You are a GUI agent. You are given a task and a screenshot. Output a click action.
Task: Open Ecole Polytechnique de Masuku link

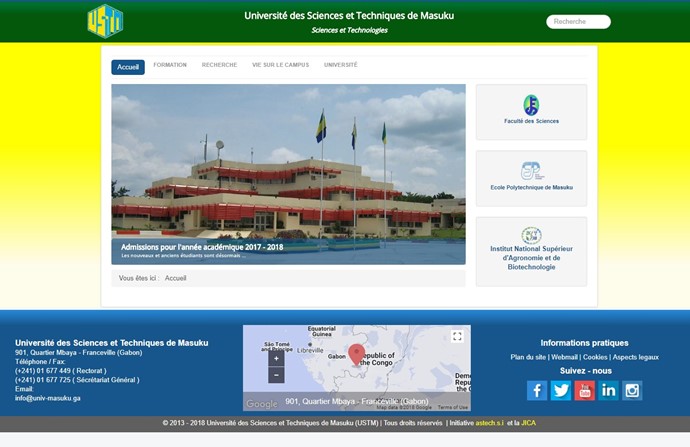(531, 187)
